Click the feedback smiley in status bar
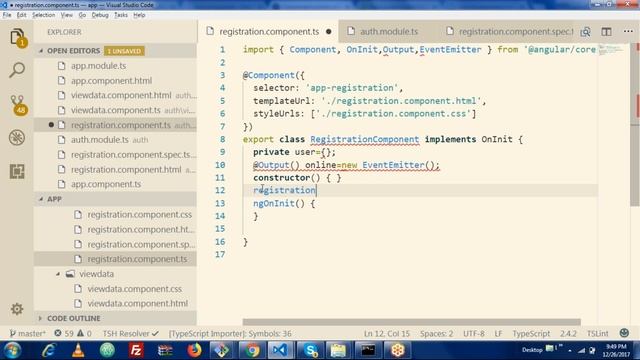The width and height of the screenshot is (640, 360). coord(624,333)
